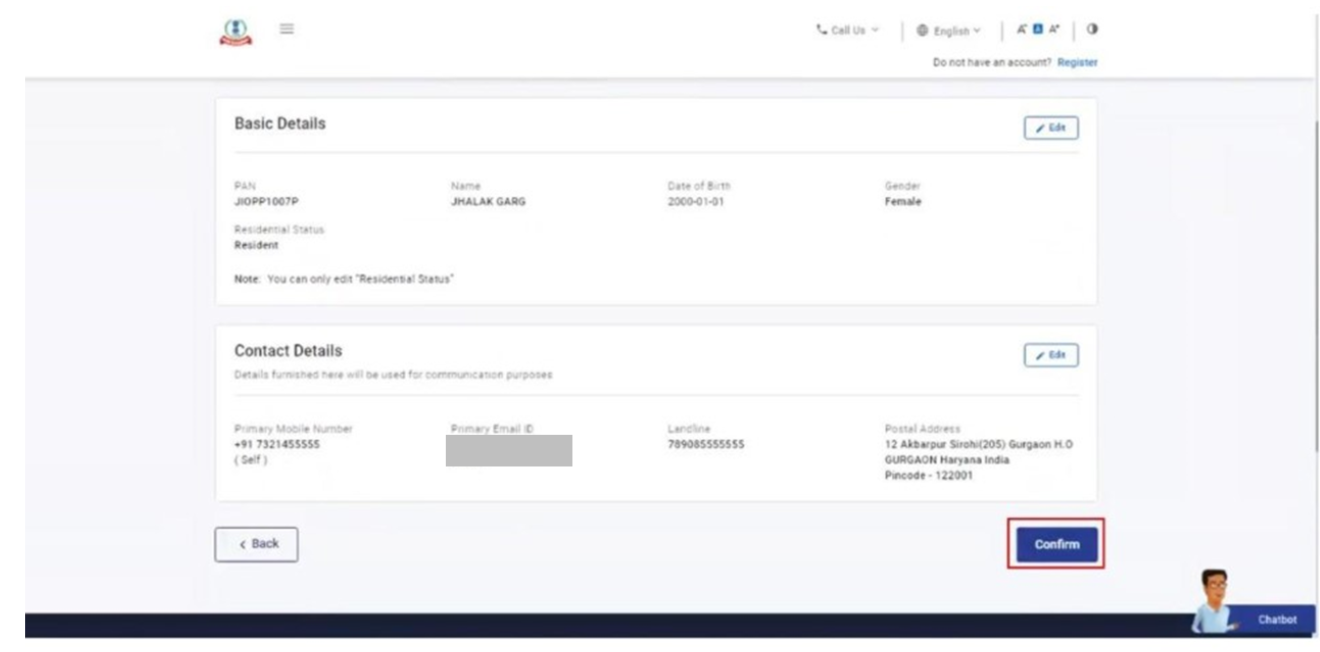Click the Back button
The height and width of the screenshot is (652, 1320).
coord(254,543)
